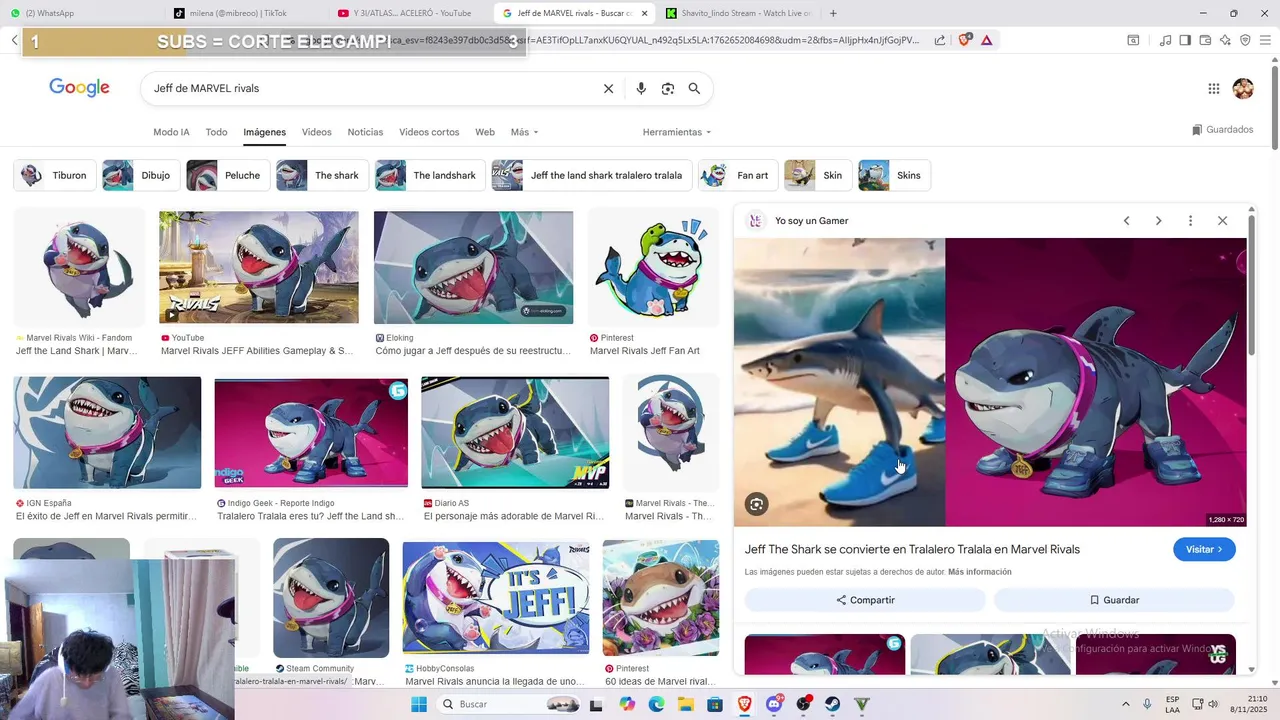The width and height of the screenshot is (1280, 720).
Task: Open the Diario AS MVP thumbnail
Action: (515, 433)
